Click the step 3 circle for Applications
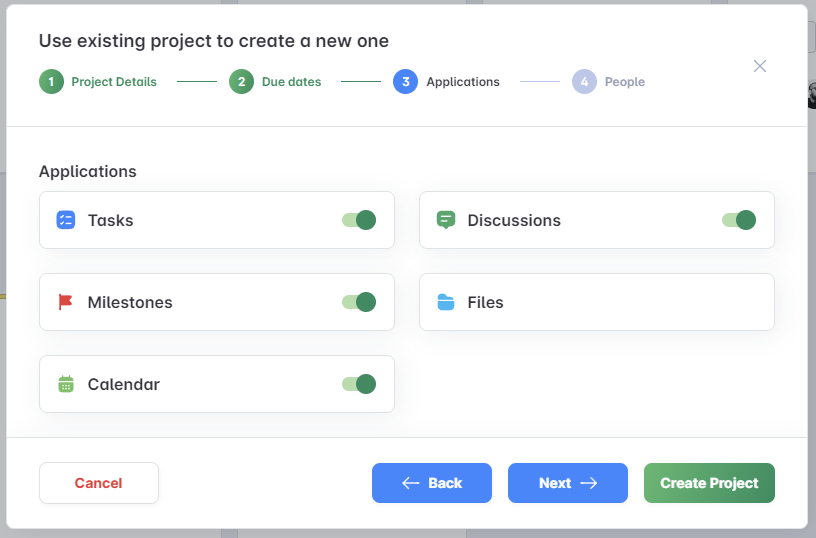The height and width of the screenshot is (538, 816). tap(405, 82)
